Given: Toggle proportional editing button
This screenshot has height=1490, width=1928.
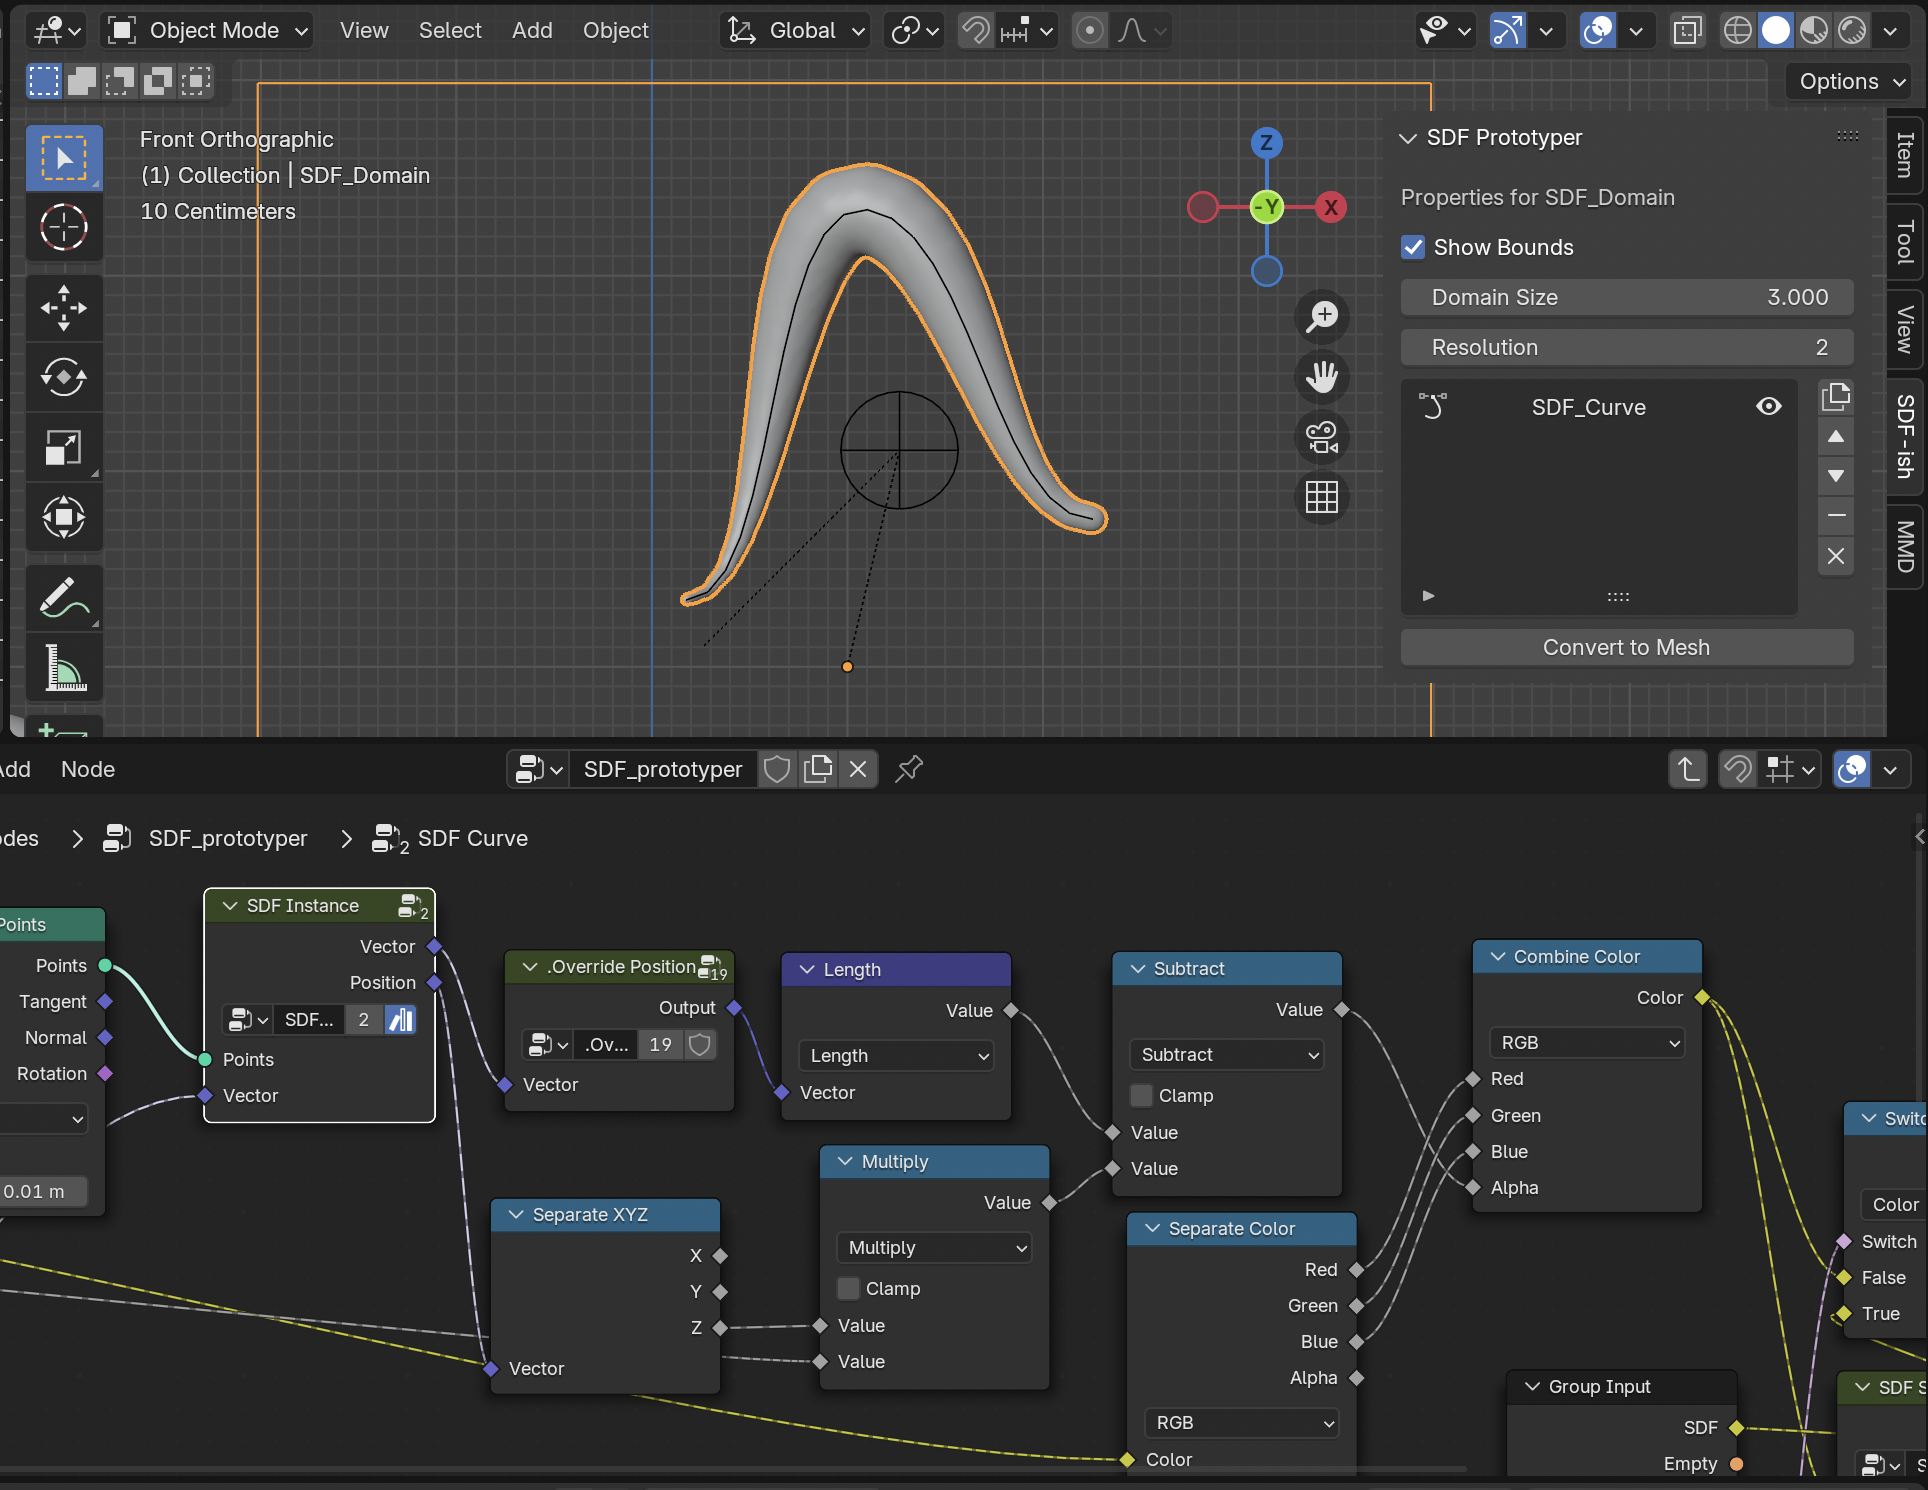Looking at the screenshot, I should point(1090,31).
